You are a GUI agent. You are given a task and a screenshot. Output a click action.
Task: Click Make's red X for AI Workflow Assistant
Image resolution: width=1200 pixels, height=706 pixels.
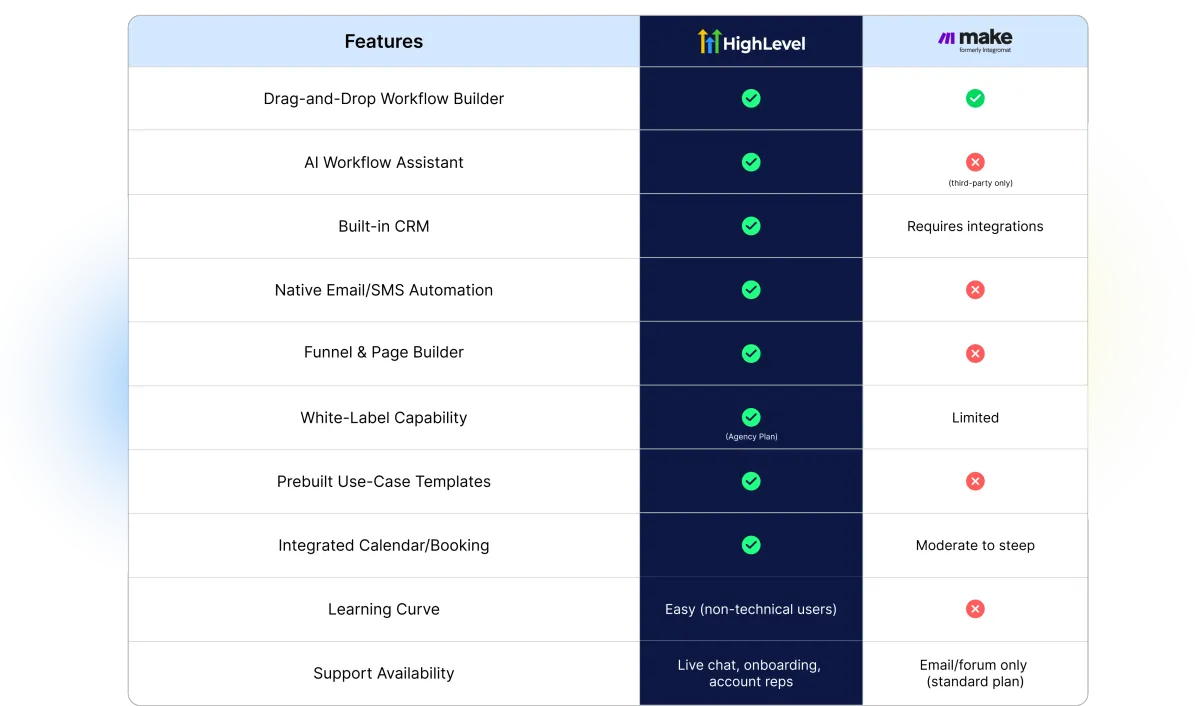975,162
